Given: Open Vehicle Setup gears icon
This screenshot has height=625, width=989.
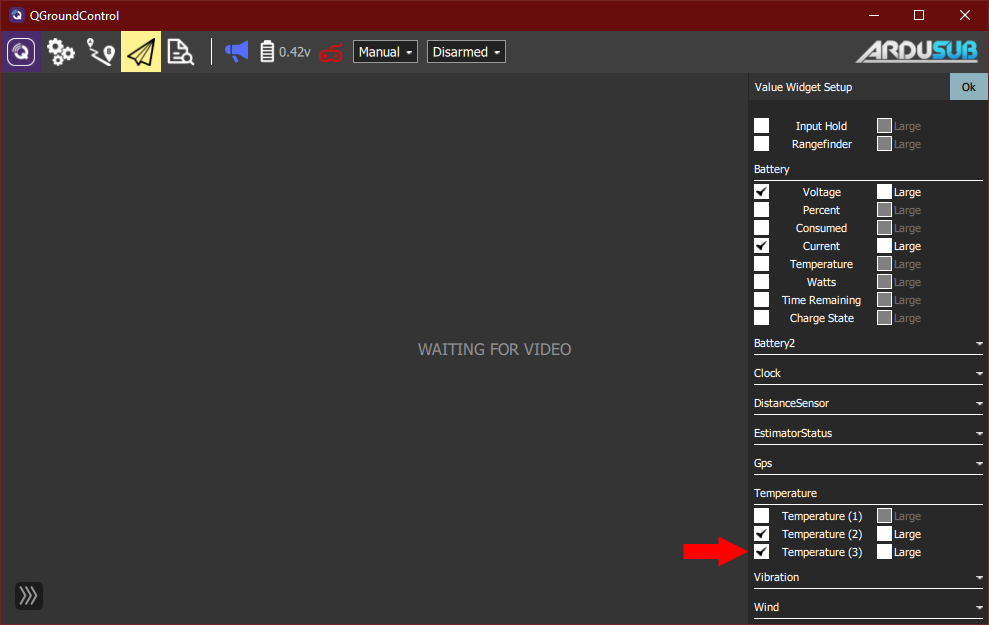Looking at the screenshot, I should click(x=61, y=52).
